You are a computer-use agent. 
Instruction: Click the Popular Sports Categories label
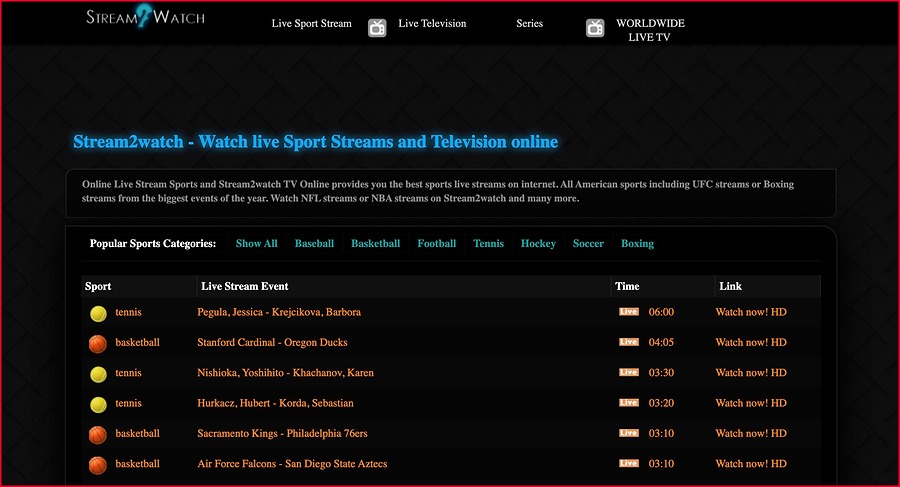(153, 244)
